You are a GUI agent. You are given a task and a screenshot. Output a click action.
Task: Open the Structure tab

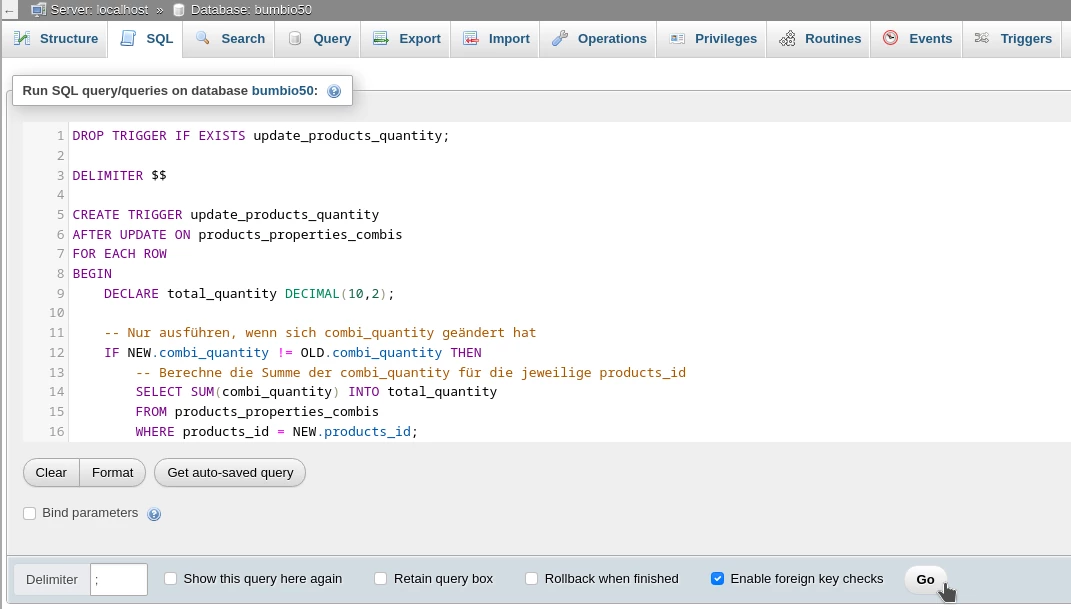55,39
